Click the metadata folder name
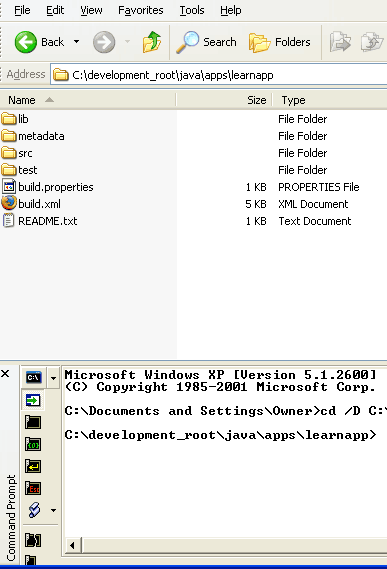 pyautogui.click(x=41, y=136)
